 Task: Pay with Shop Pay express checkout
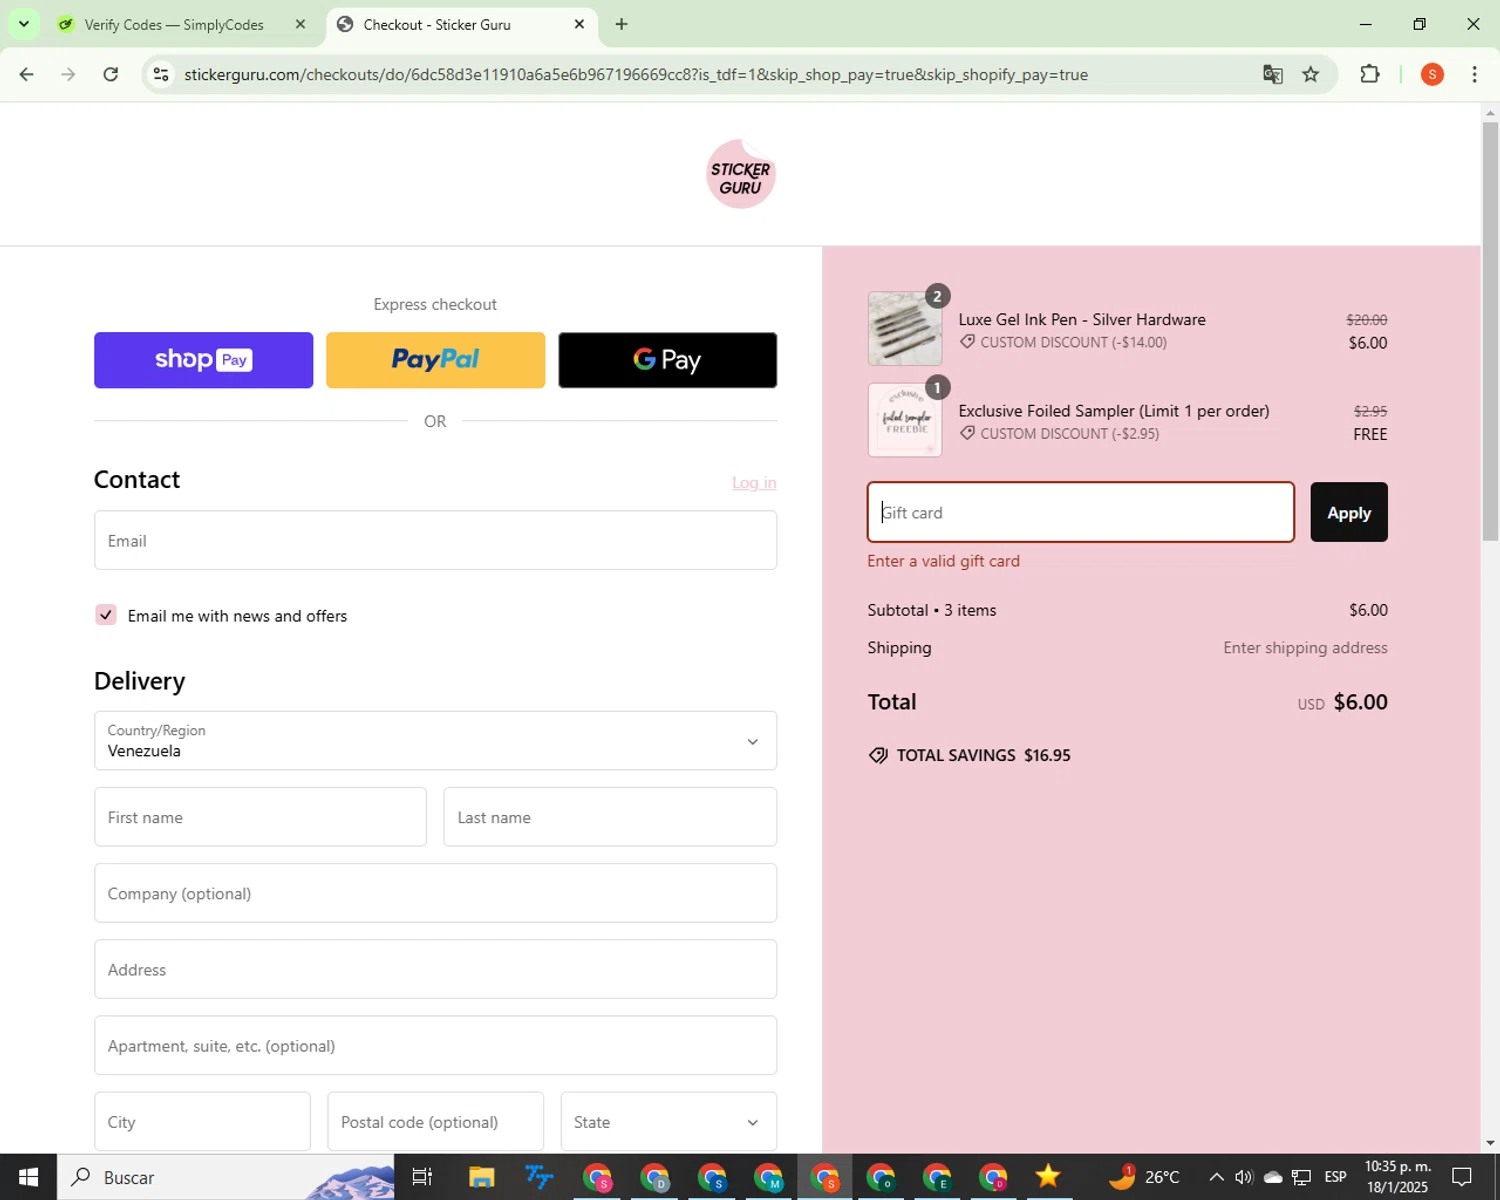point(203,360)
